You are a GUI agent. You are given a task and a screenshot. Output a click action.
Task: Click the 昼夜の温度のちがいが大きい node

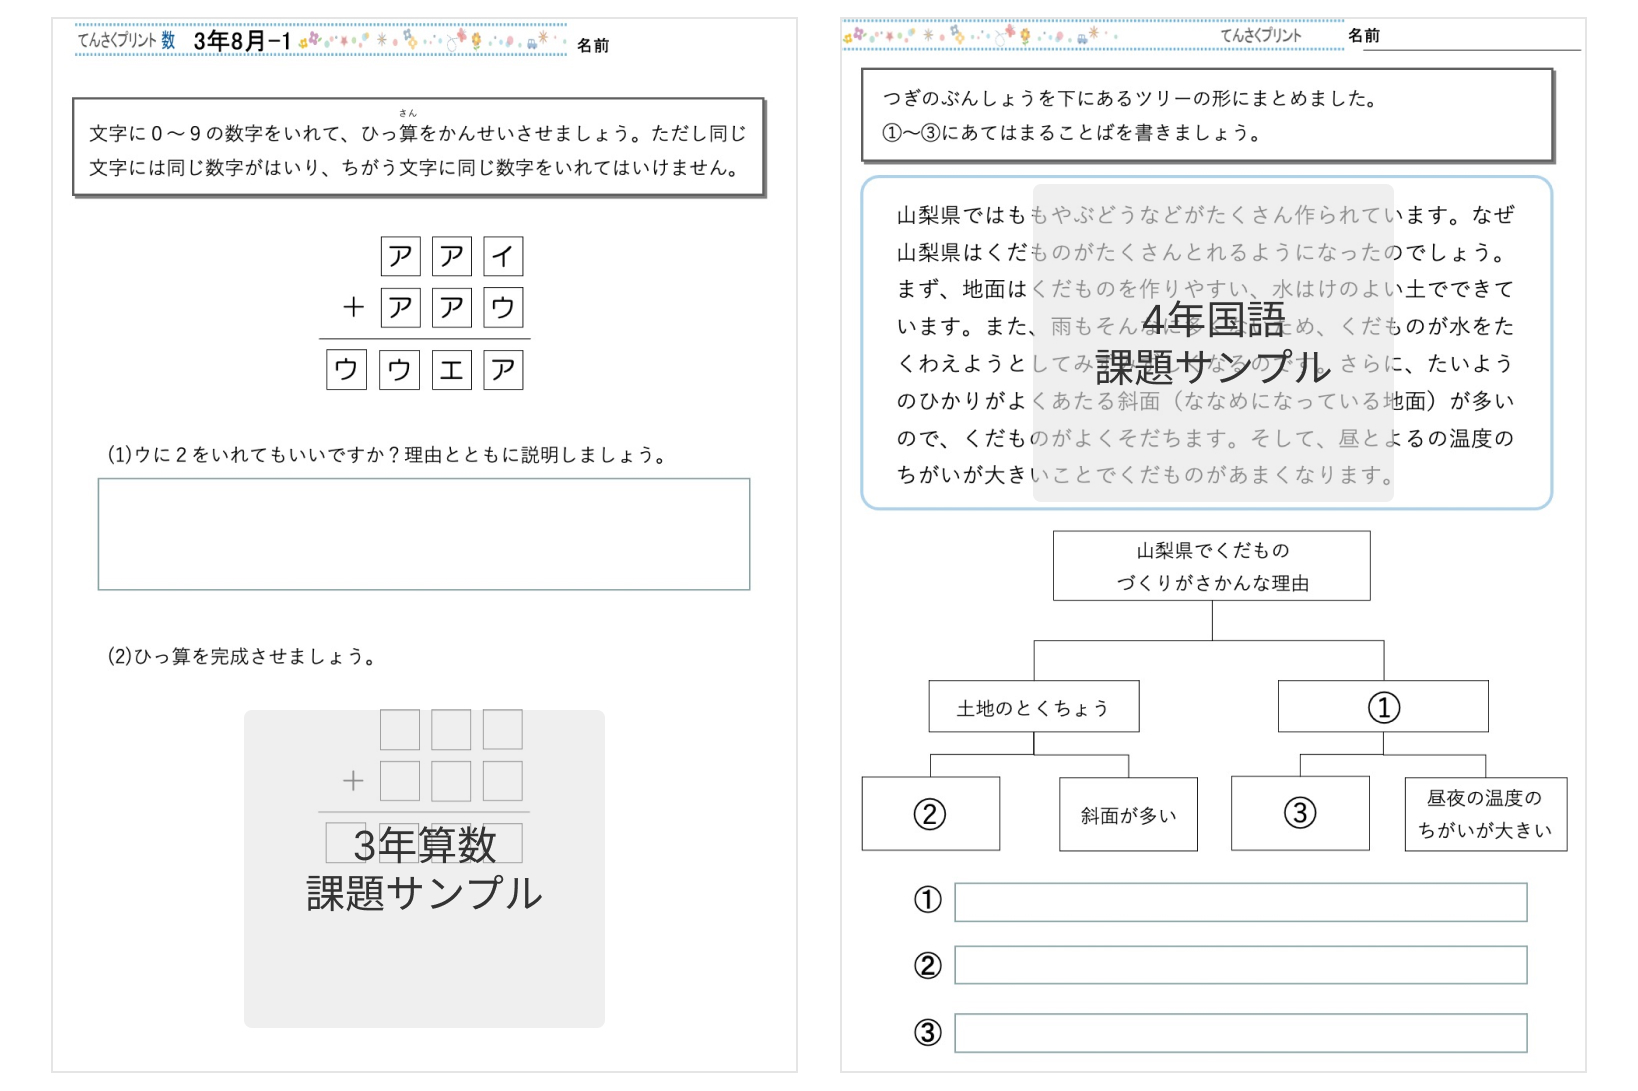(x=1485, y=814)
